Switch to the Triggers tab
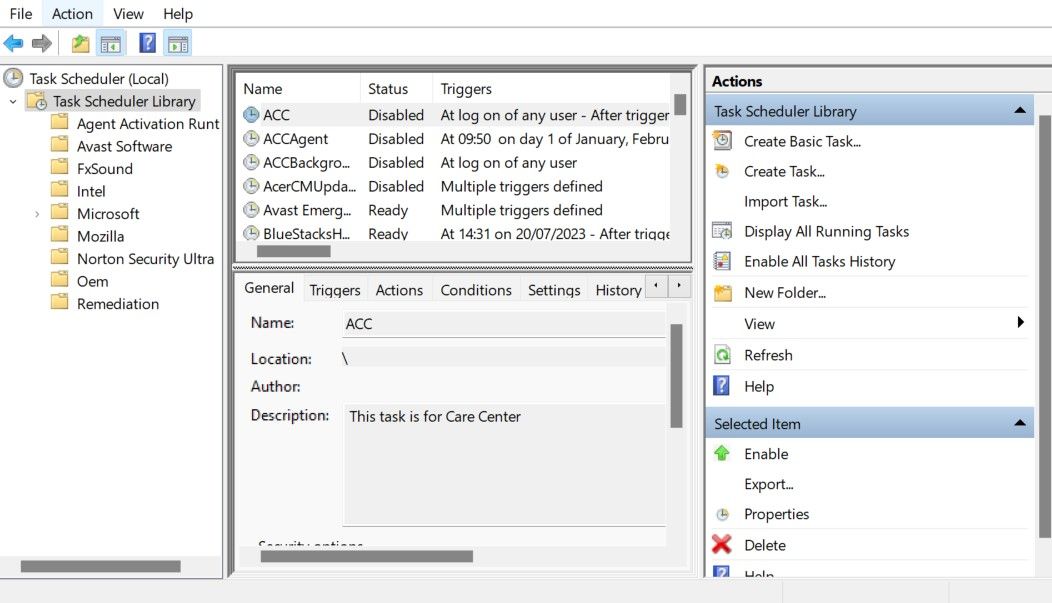 tap(334, 290)
